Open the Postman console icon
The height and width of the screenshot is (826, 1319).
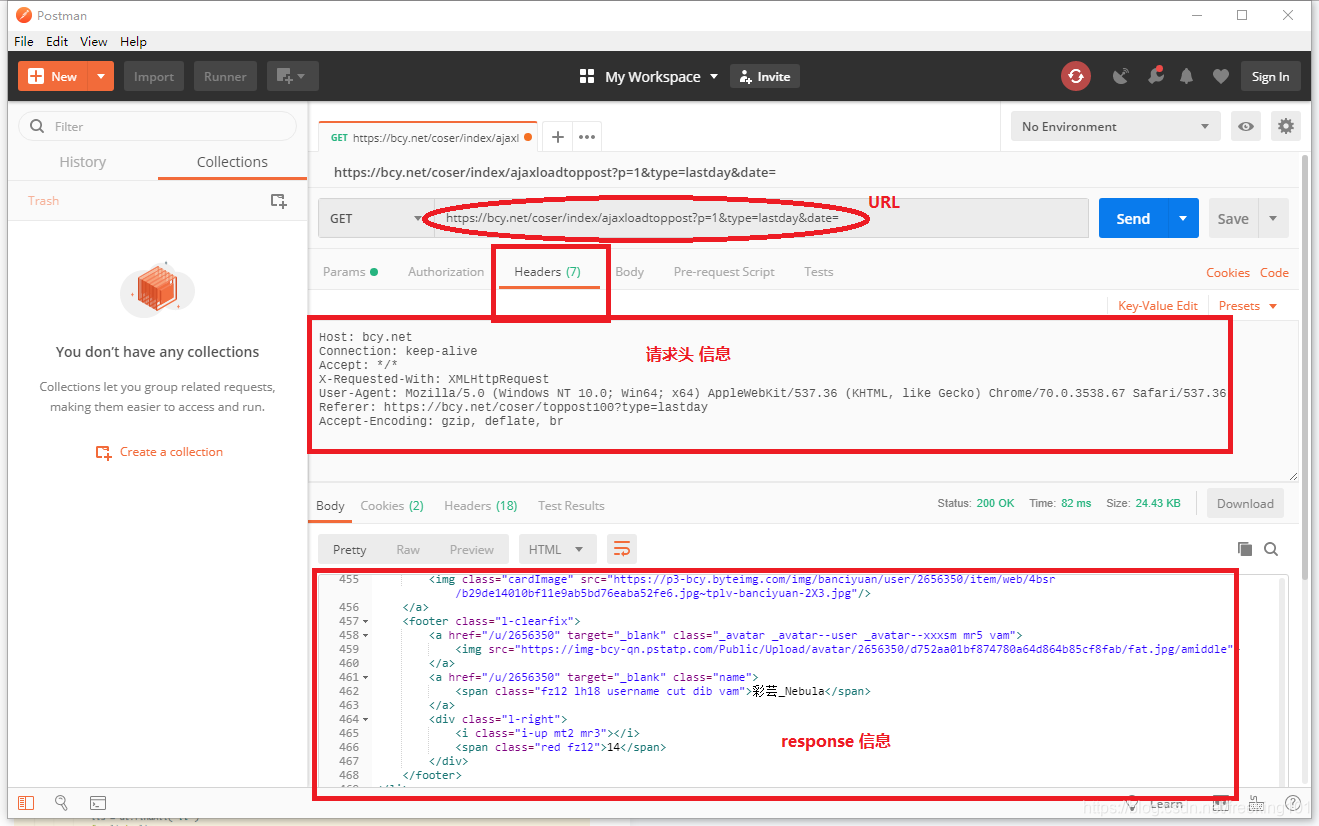pyautogui.click(x=98, y=802)
